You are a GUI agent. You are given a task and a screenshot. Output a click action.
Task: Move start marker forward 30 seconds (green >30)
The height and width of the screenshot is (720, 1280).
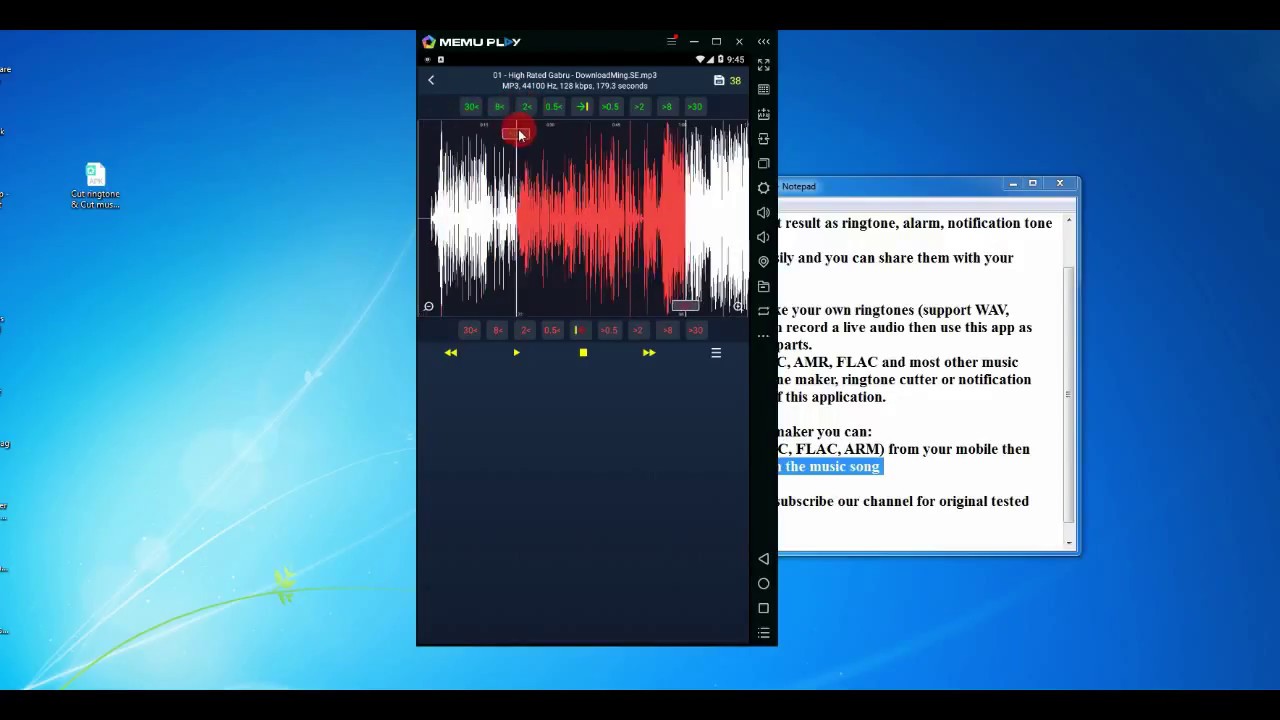(x=695, y=107)
